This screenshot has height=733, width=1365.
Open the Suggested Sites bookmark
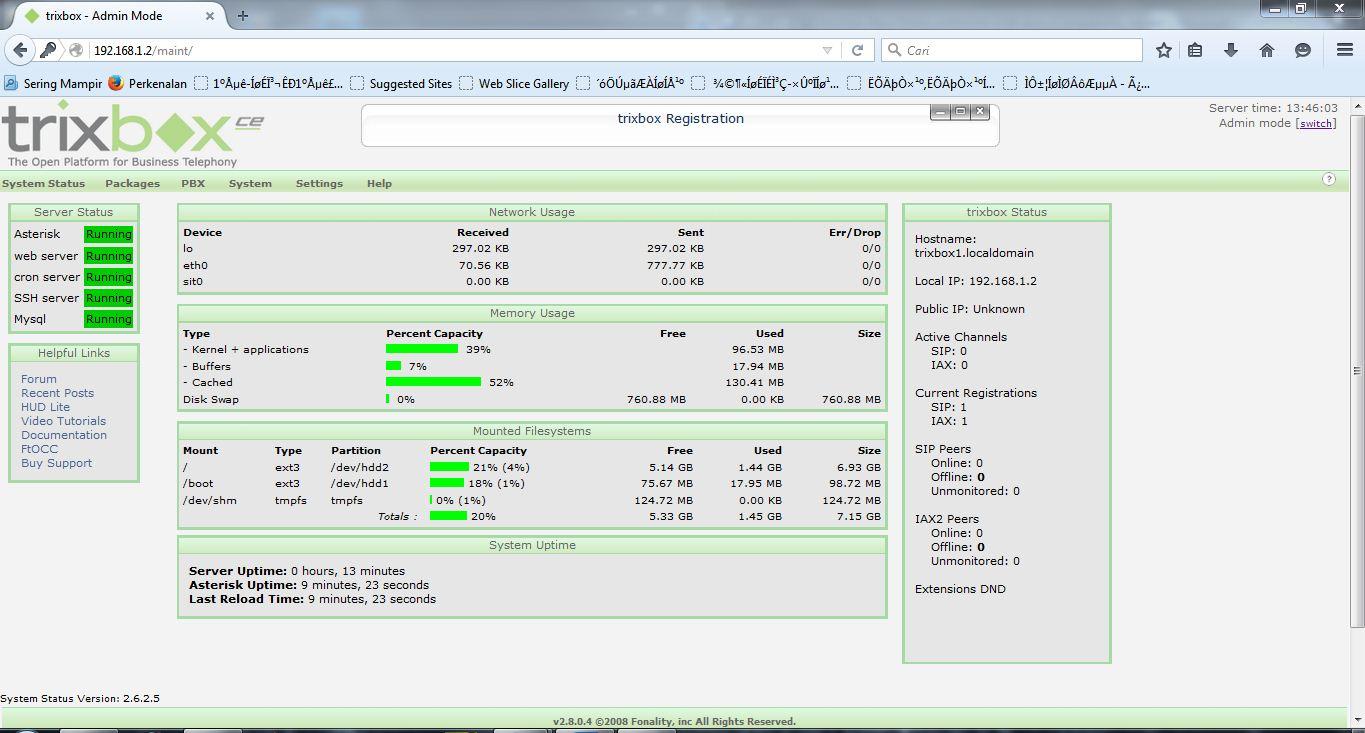pos(401,84)
